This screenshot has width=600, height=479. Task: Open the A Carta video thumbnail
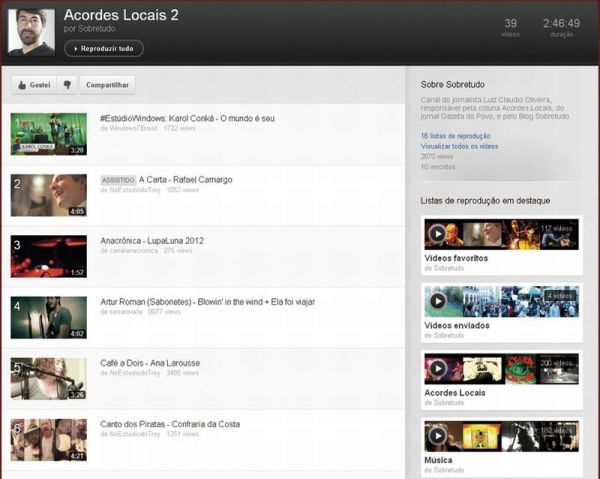[49, 195]
